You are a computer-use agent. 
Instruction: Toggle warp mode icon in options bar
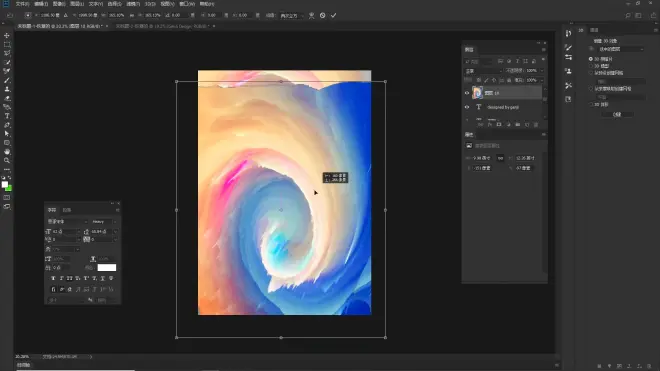point(311,15)
